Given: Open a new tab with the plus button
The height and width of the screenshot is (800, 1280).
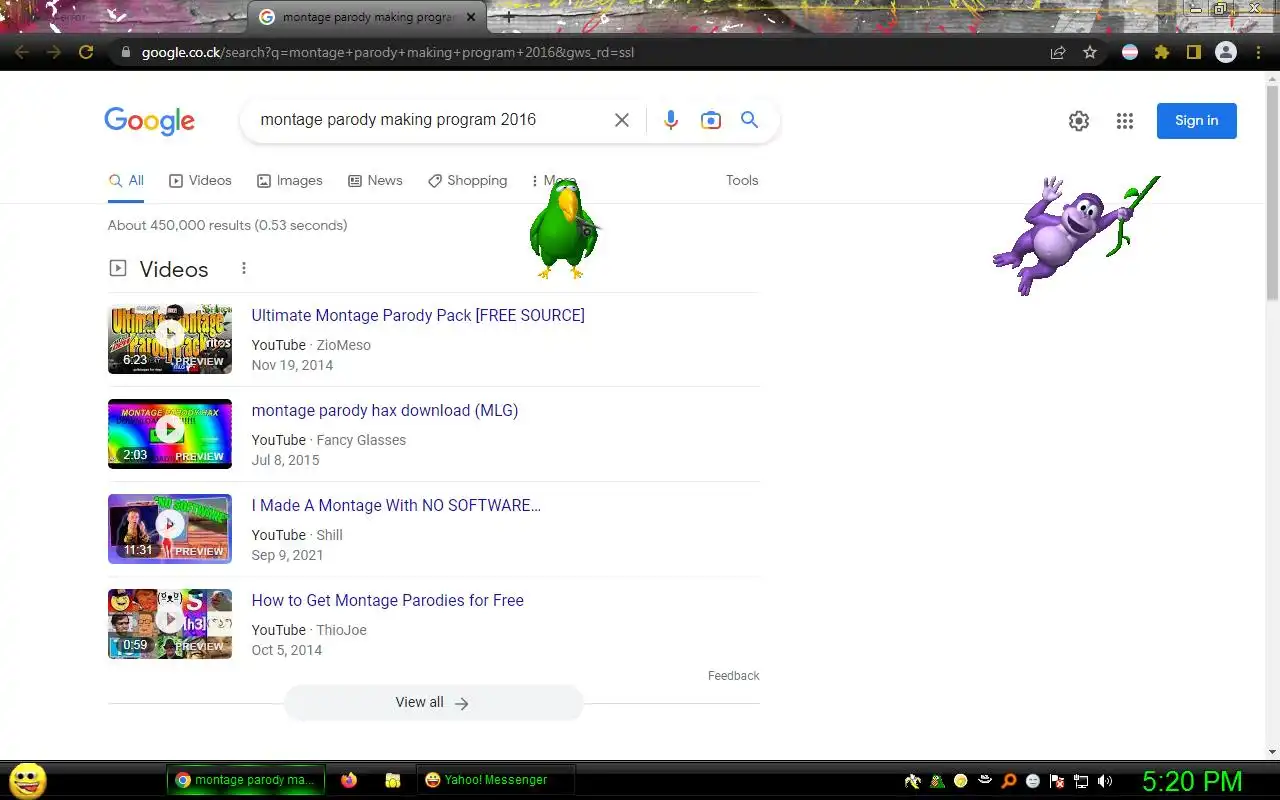Looking at the screenshot, I should (x=509, y=17).
